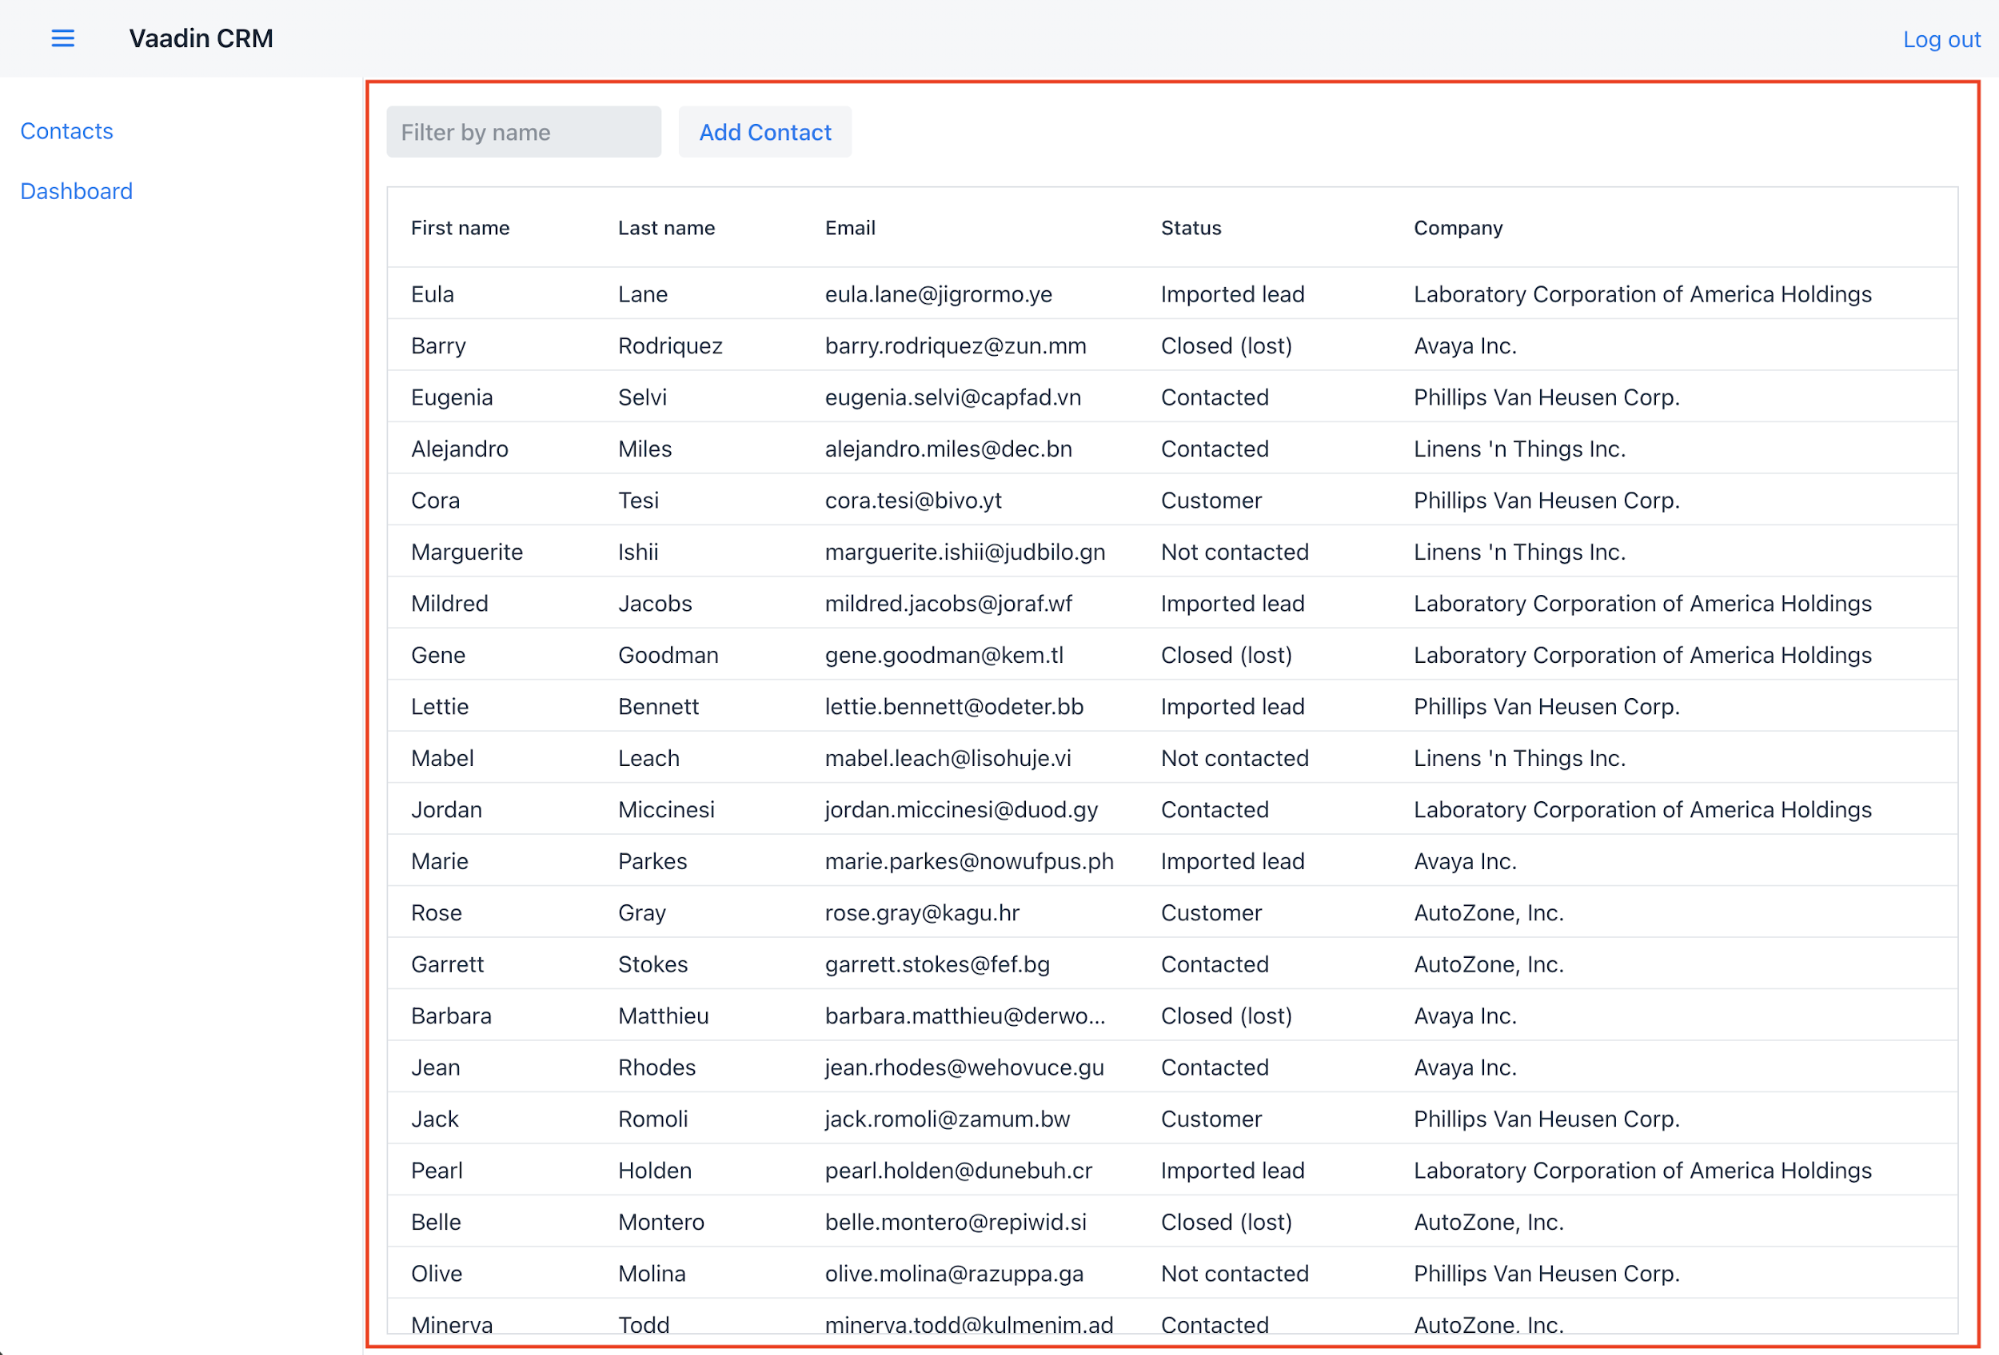Toggle the hamburger menu drawer icon
Image resolution: width=1999 pixels, height=1355 pixels.
click(x=63, y=39)
